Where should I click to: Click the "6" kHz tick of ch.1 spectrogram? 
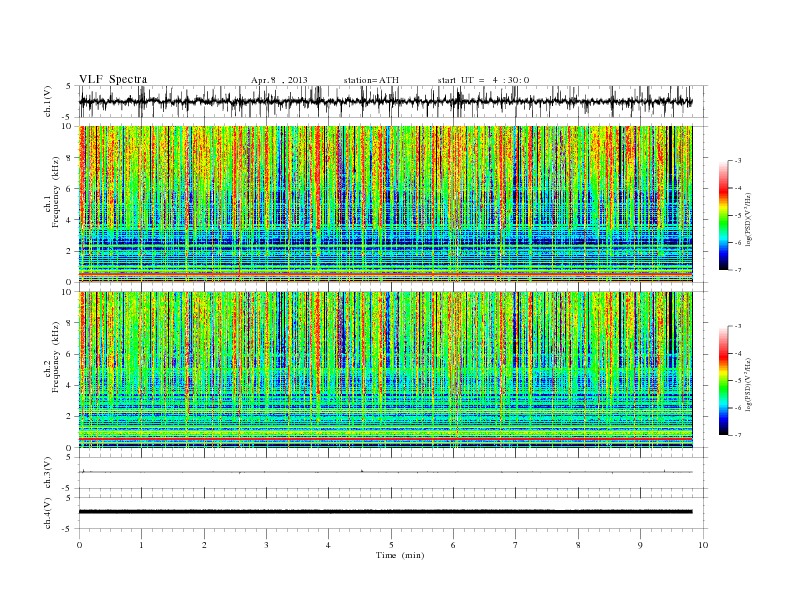tap(69, 189)
